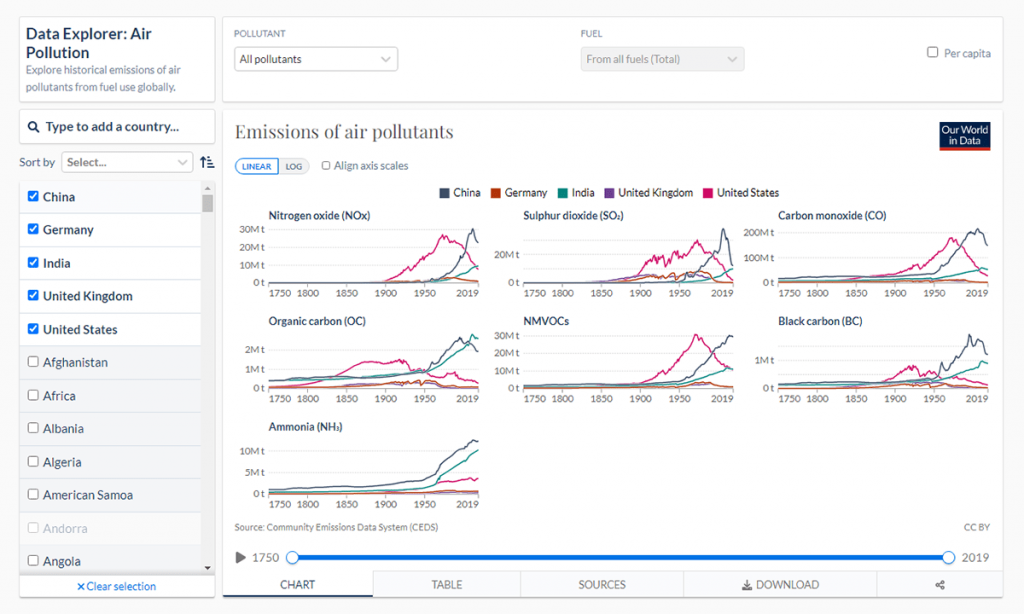Open the Pollutant dropdown

click(x=315, y=59)
